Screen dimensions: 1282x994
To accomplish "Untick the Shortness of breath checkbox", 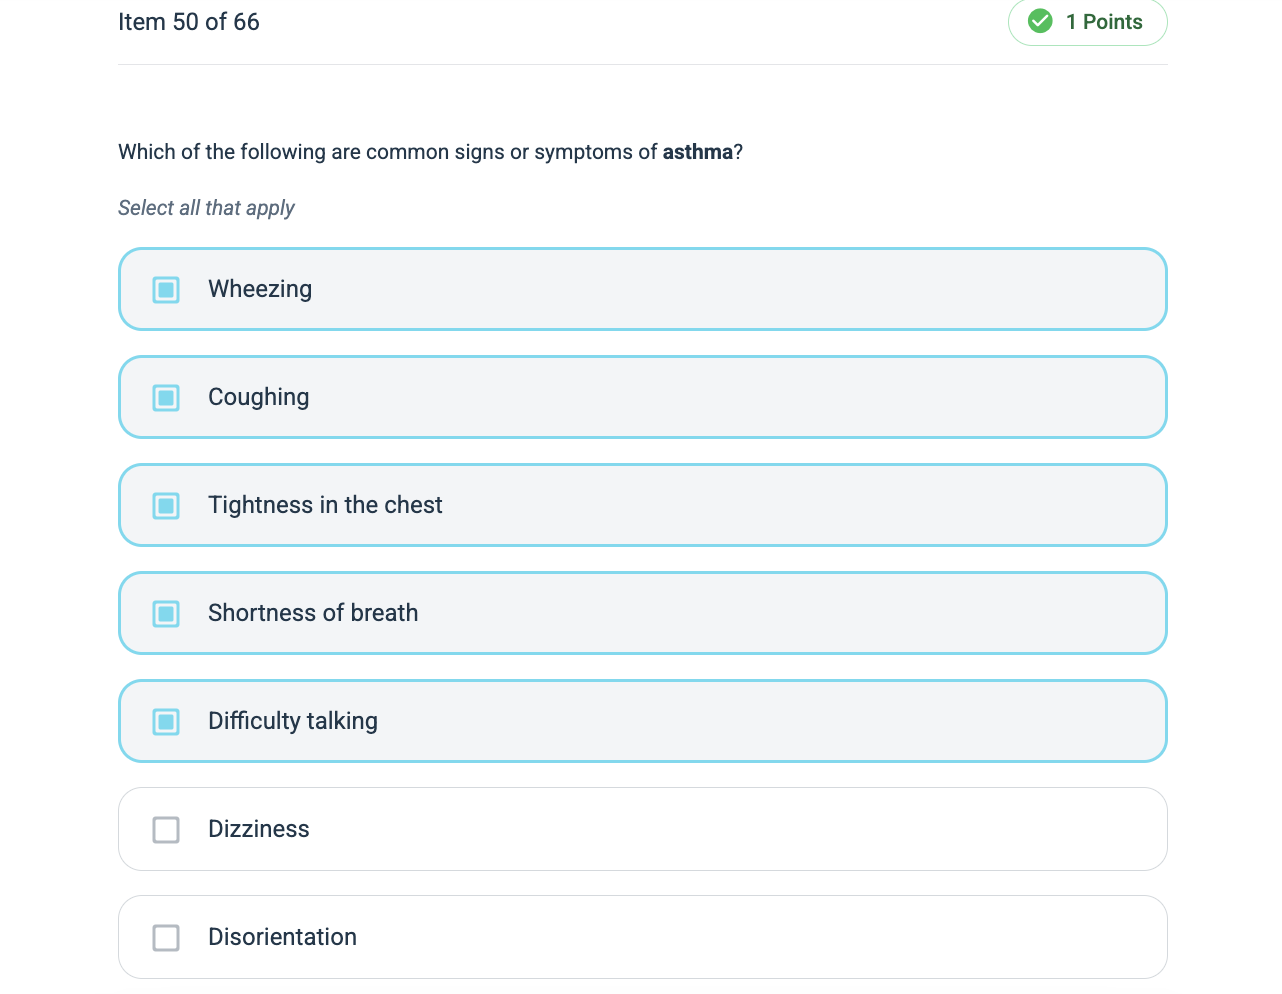I will pyautogui.click(x=166, y=614).
